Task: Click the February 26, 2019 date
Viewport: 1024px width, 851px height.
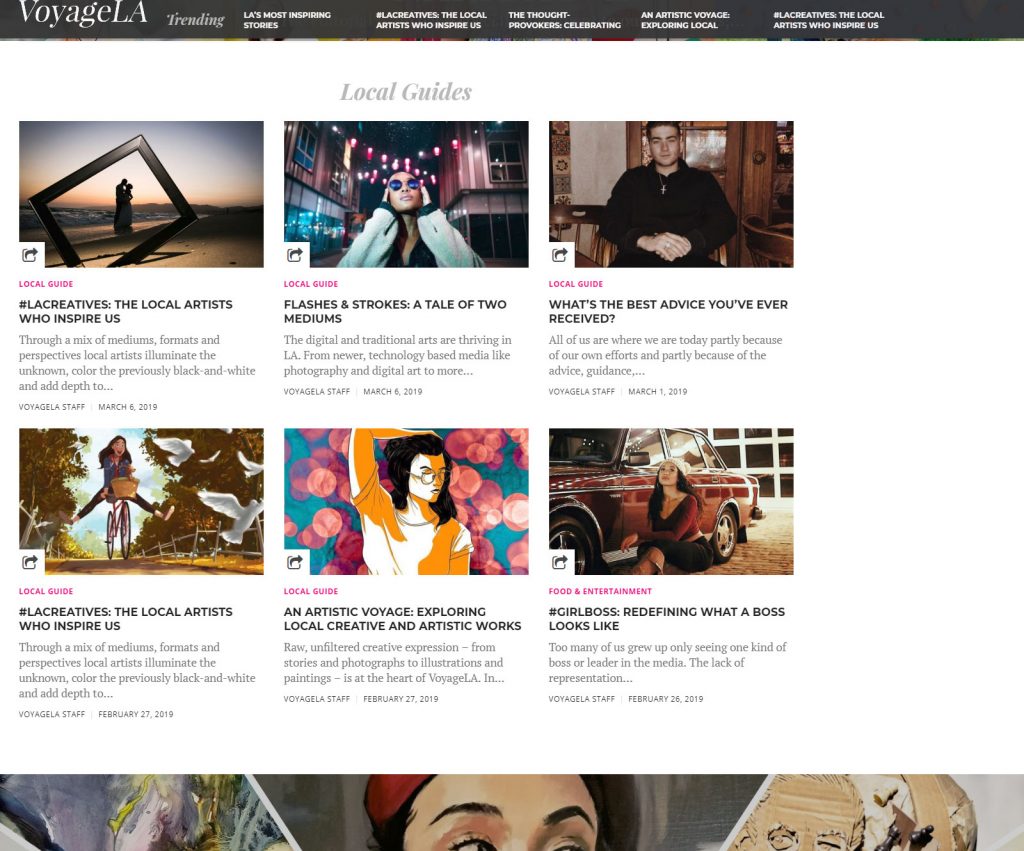Action: tap(665, 699)
